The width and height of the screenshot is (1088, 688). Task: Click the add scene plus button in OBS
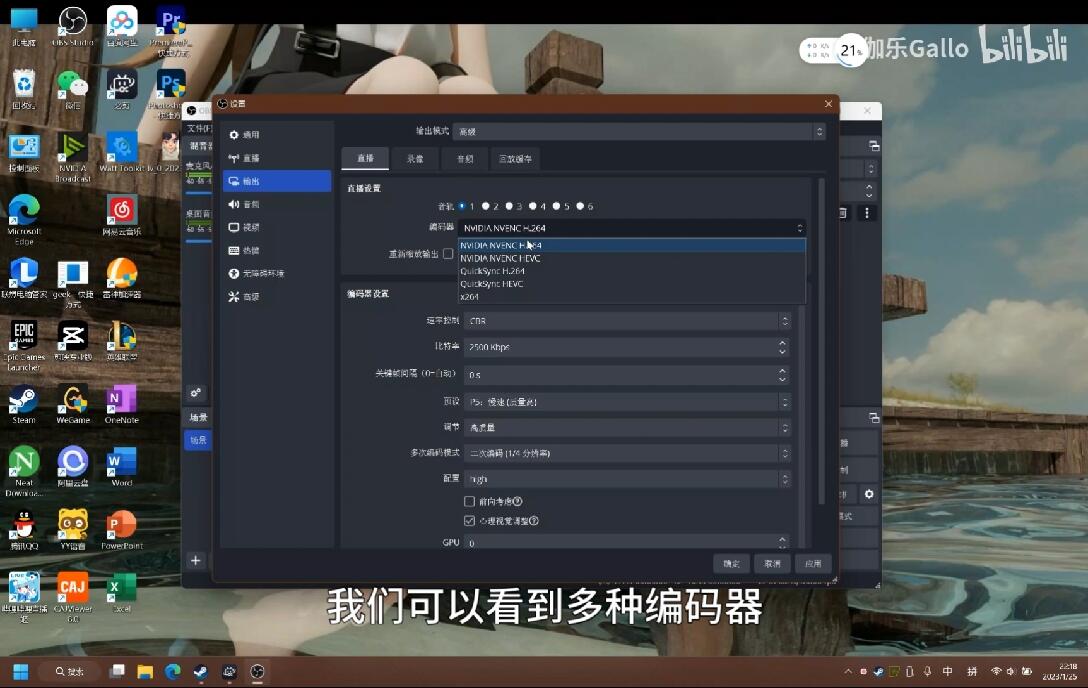coord(196,560)
